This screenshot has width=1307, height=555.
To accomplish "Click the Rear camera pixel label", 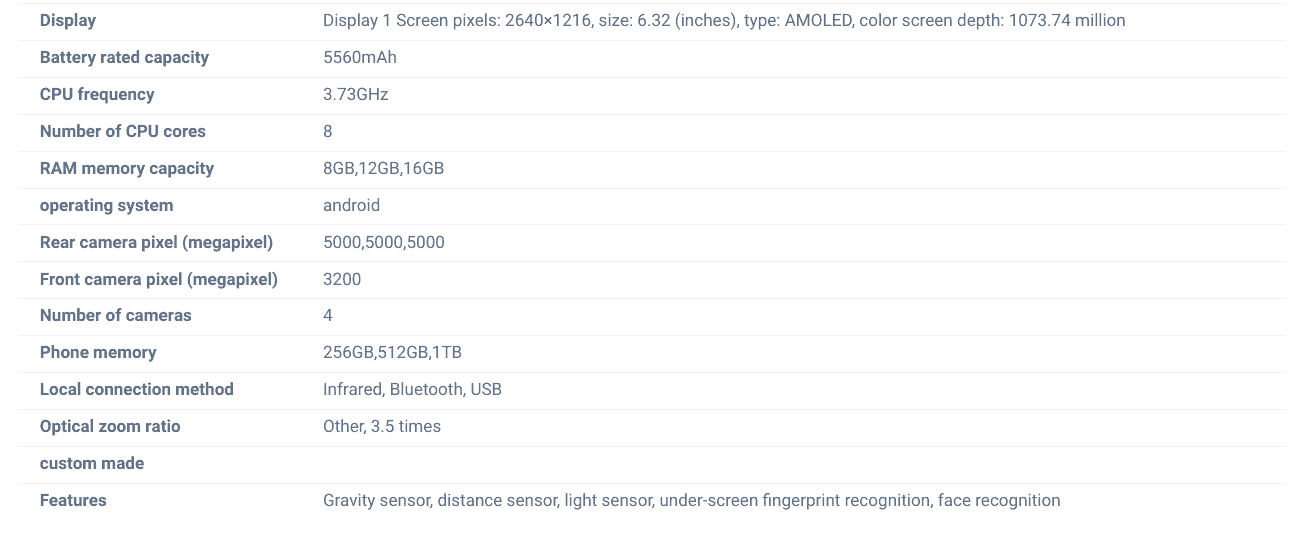I will click(156, 242).
